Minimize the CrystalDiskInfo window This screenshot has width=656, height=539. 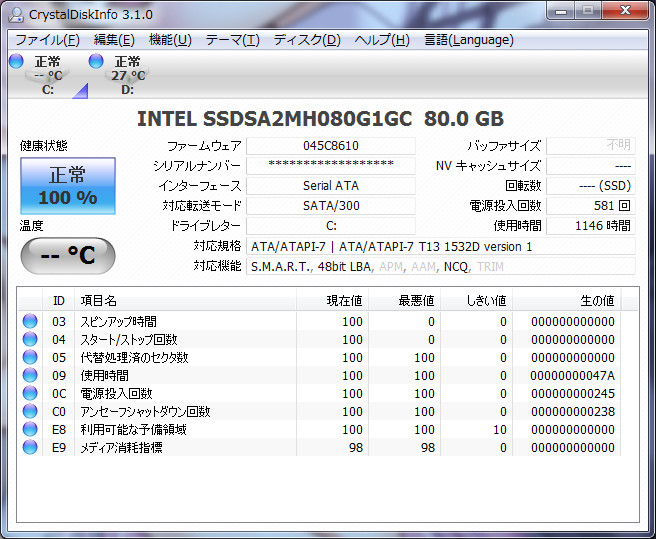click(560, 10)
